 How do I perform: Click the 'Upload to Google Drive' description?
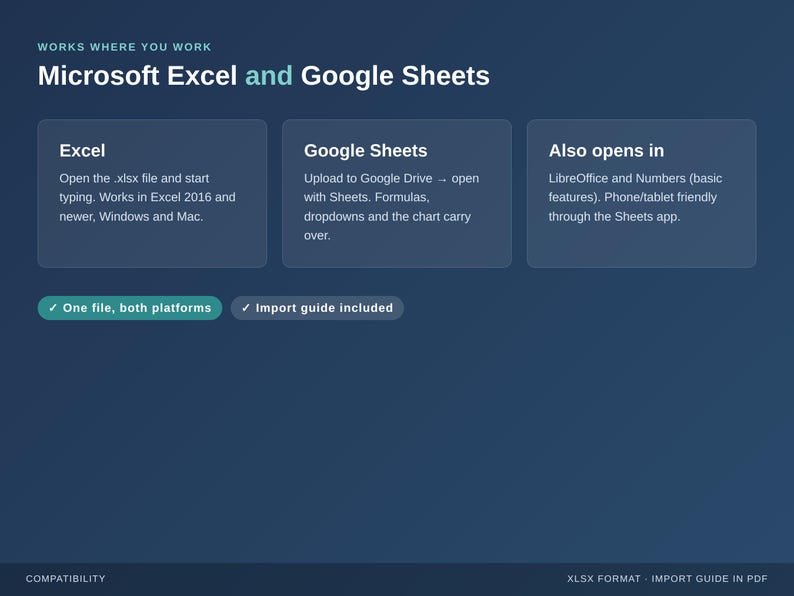pyautogui.click(x=391, y=207)
